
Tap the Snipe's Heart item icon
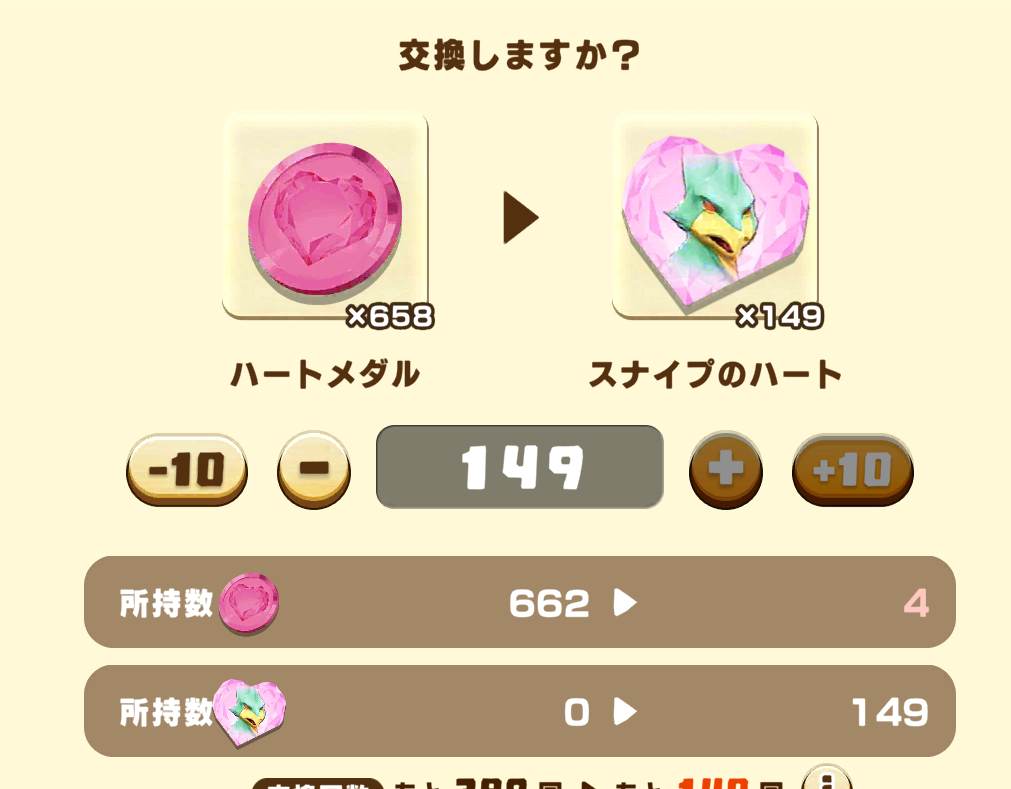pyautogui.click(x=715, y=217)
